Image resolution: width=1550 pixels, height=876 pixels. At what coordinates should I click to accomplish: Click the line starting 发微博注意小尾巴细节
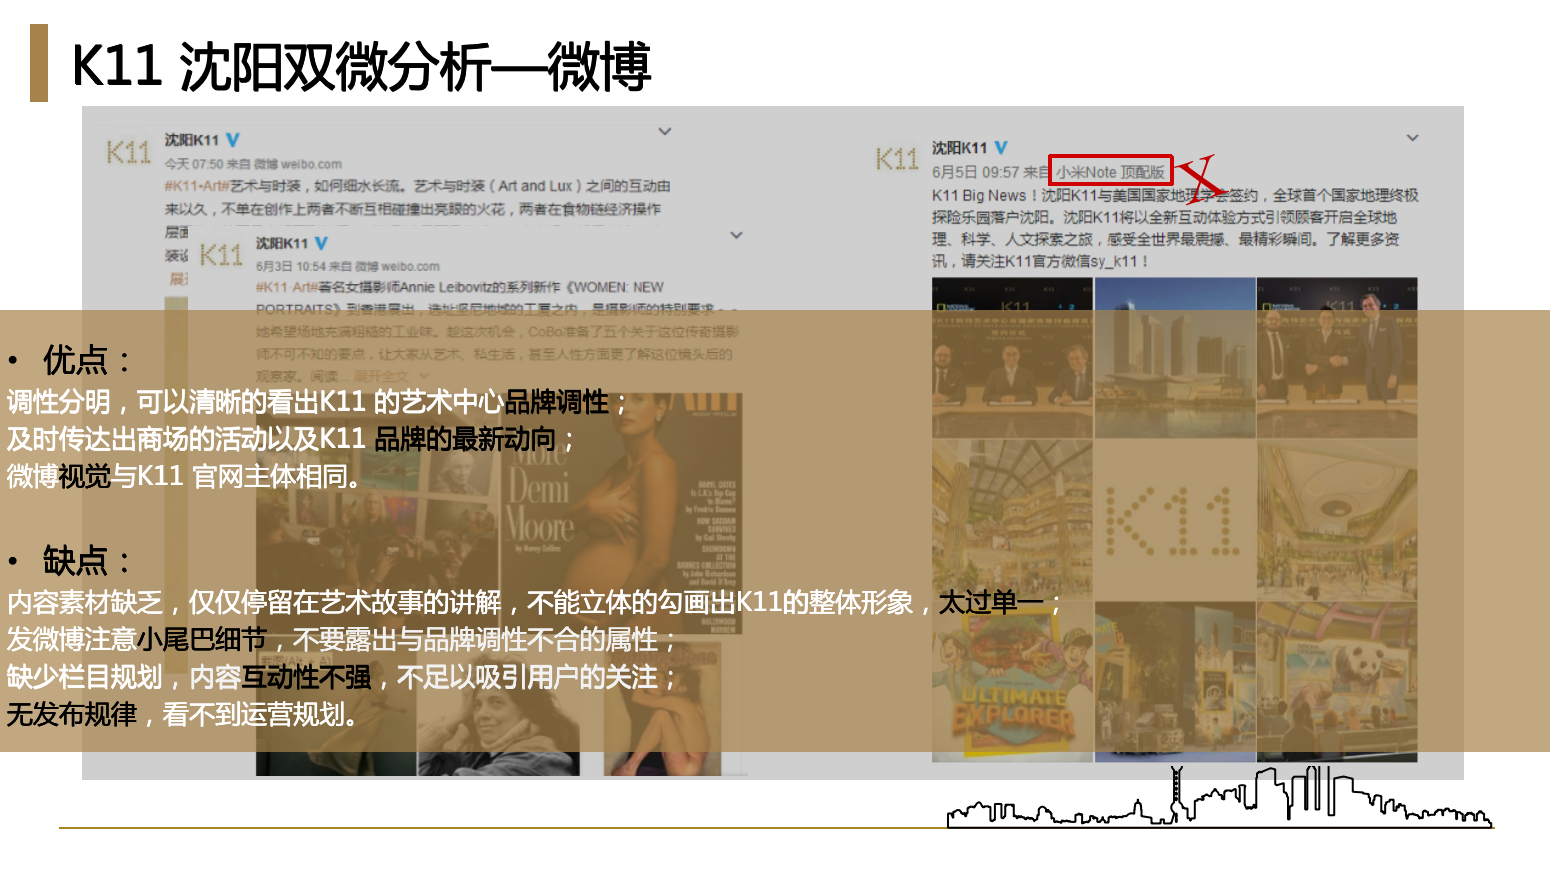click(343, 639)
